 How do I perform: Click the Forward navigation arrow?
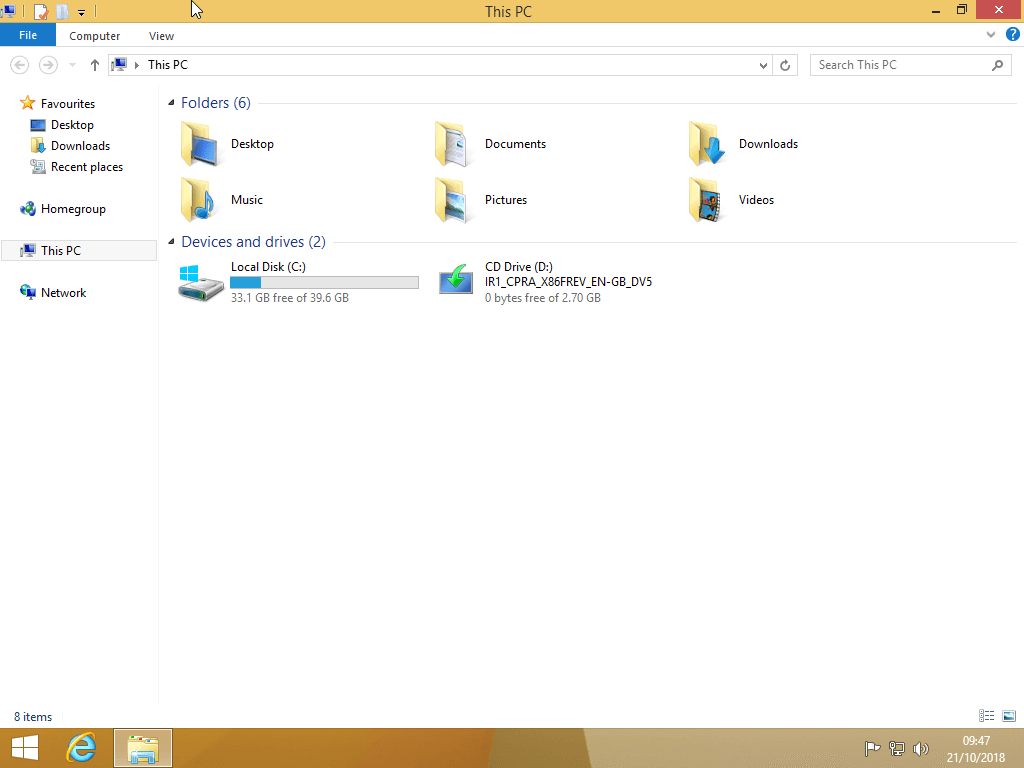48,65
